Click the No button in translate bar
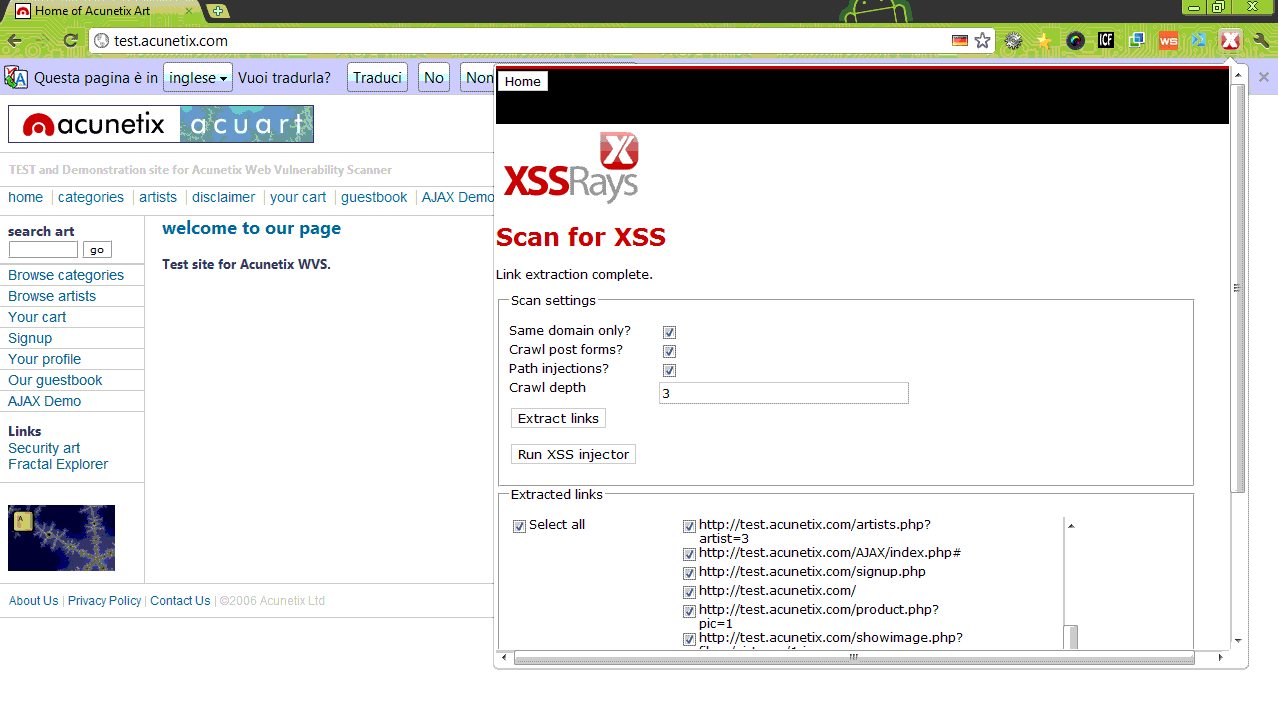Screen dimensions: 1278x707 [434, 78]
